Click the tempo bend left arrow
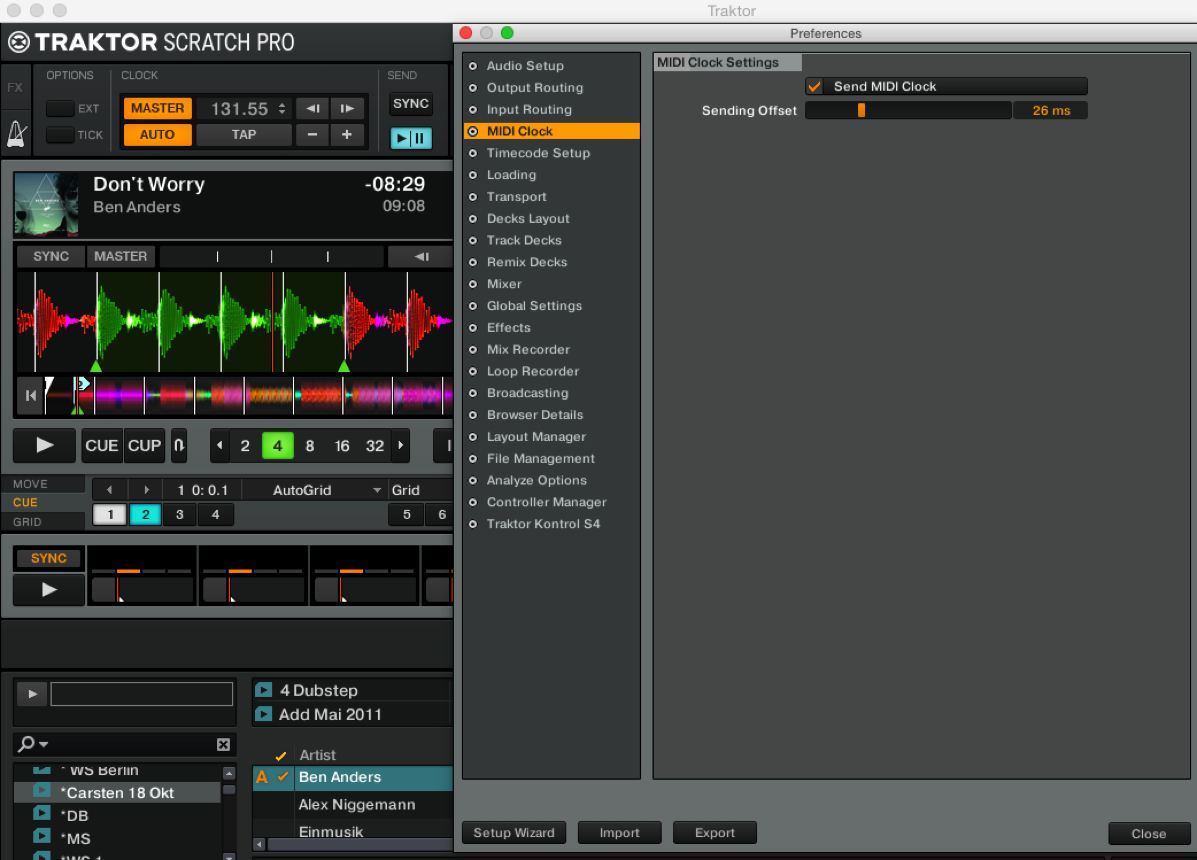 coord(312,108)
